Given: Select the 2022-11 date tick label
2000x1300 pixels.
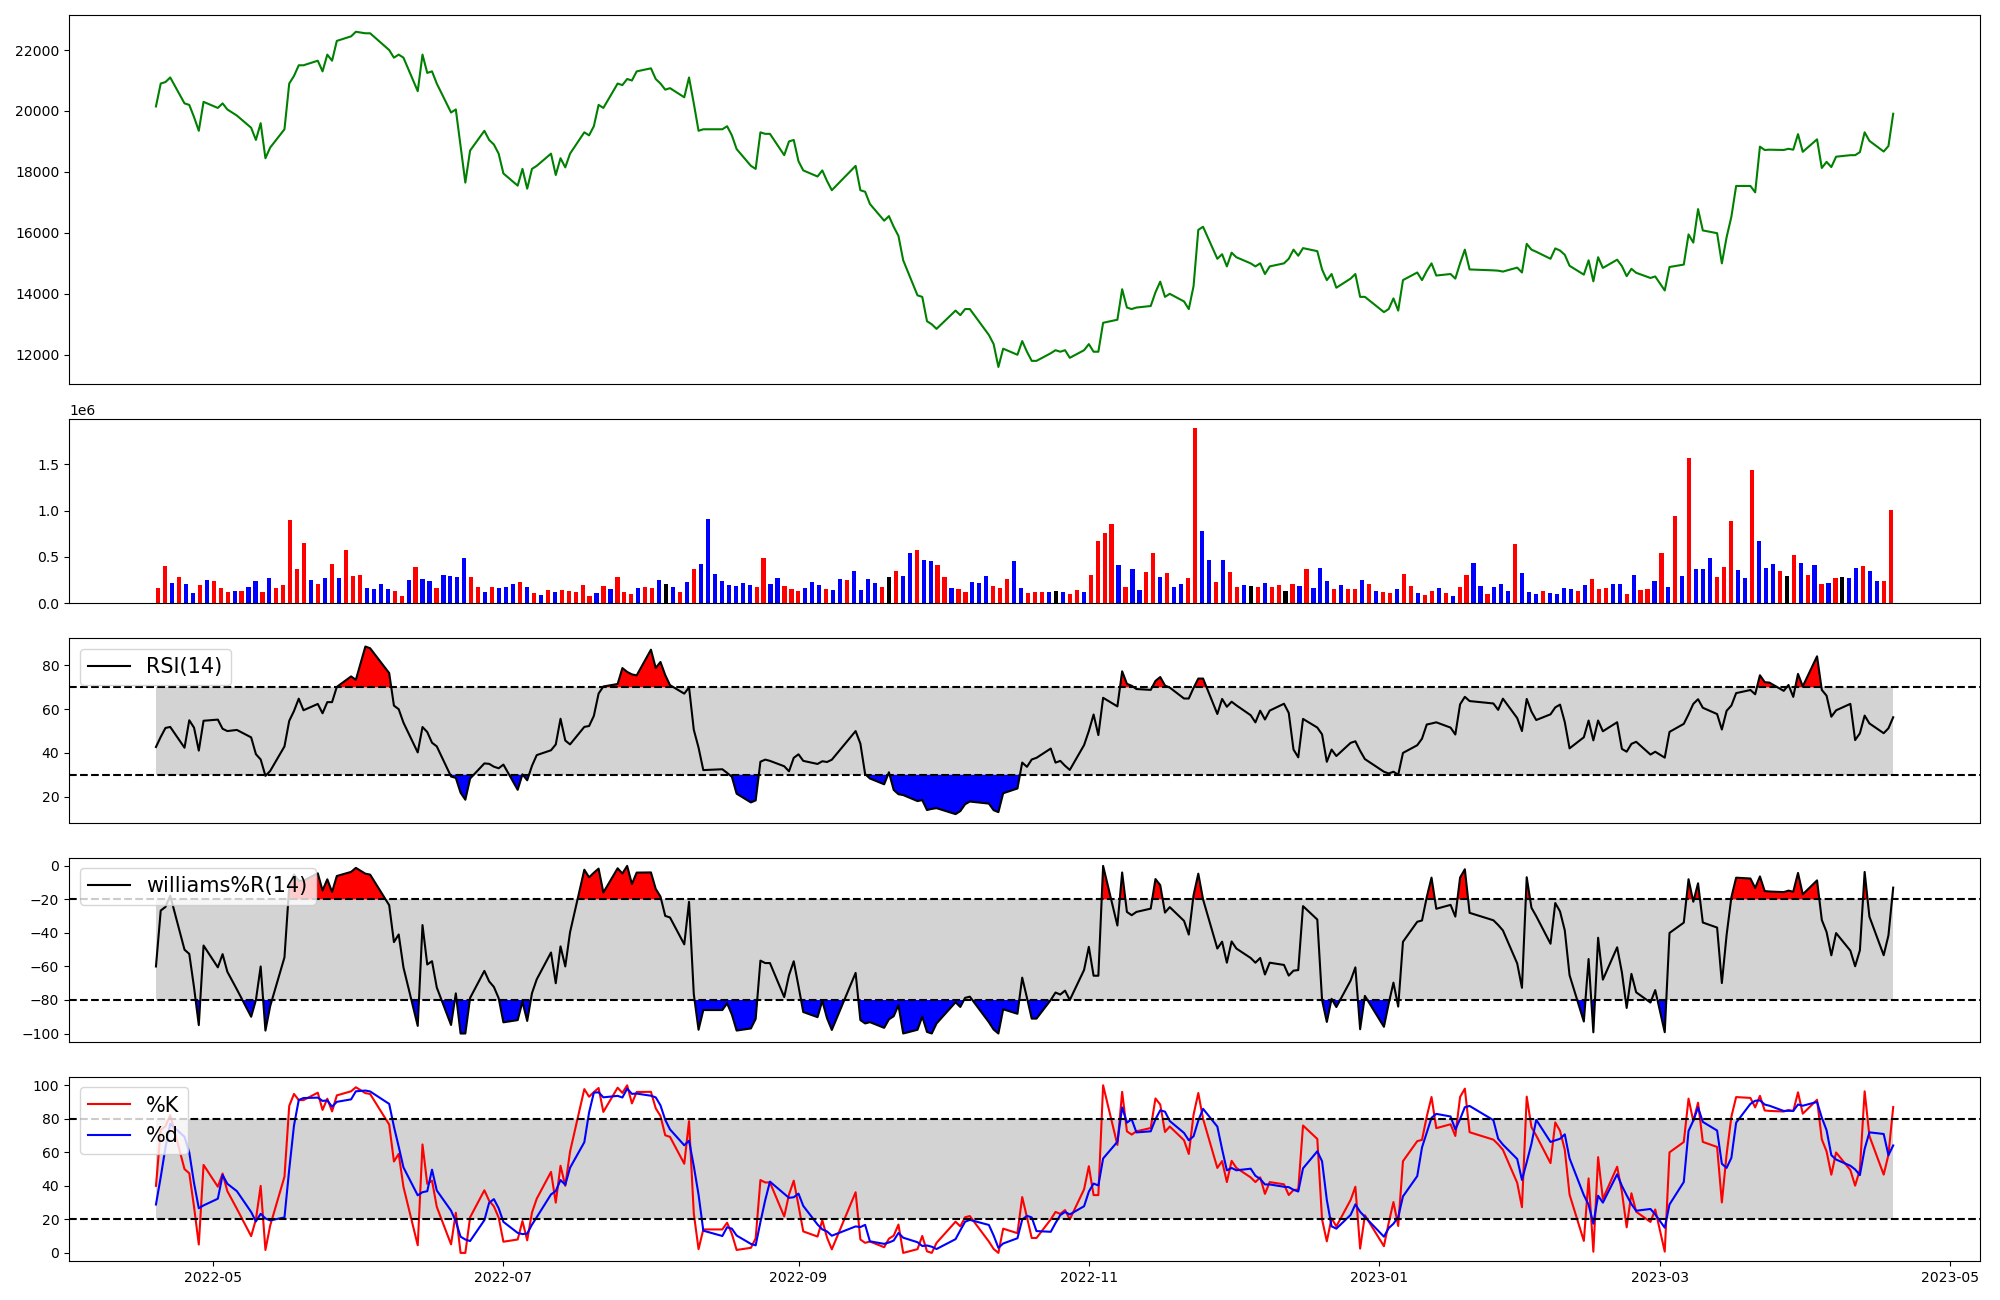Looking at the screenshot, I should tap(1089, 1277).
